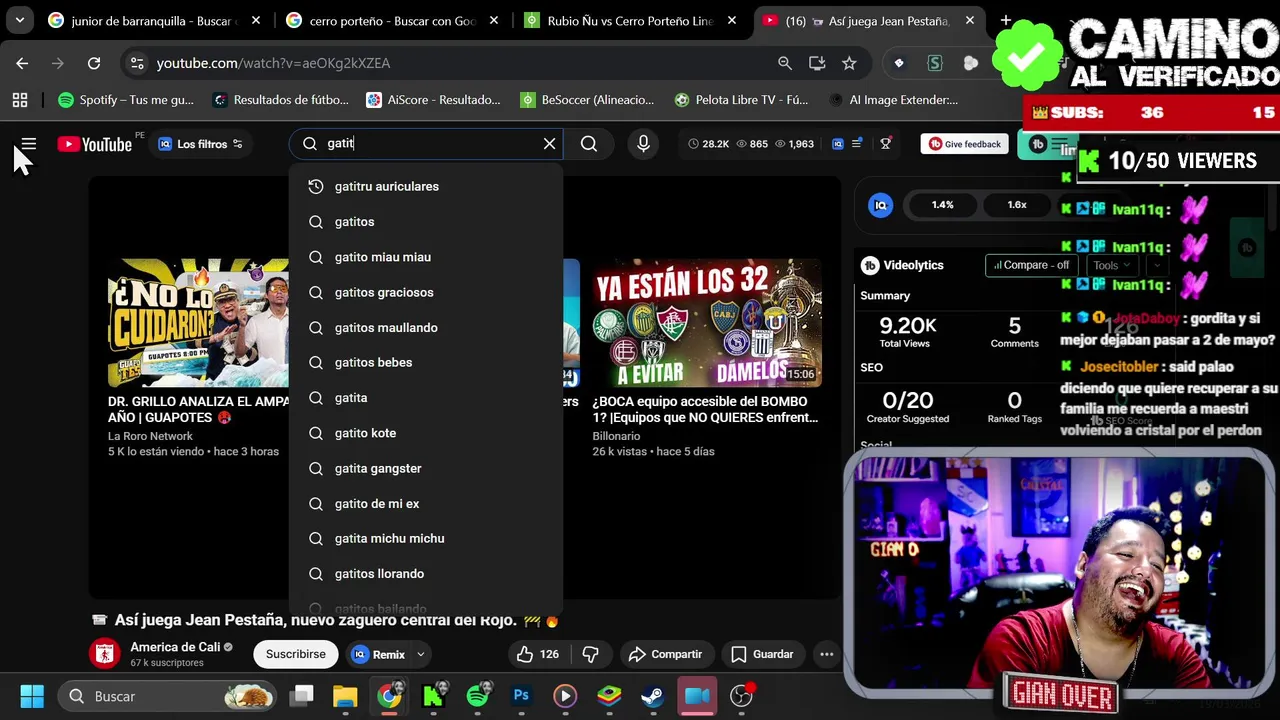Save the video with Guardar
This screenshot has height=720, width=1280.
point(762,654)
